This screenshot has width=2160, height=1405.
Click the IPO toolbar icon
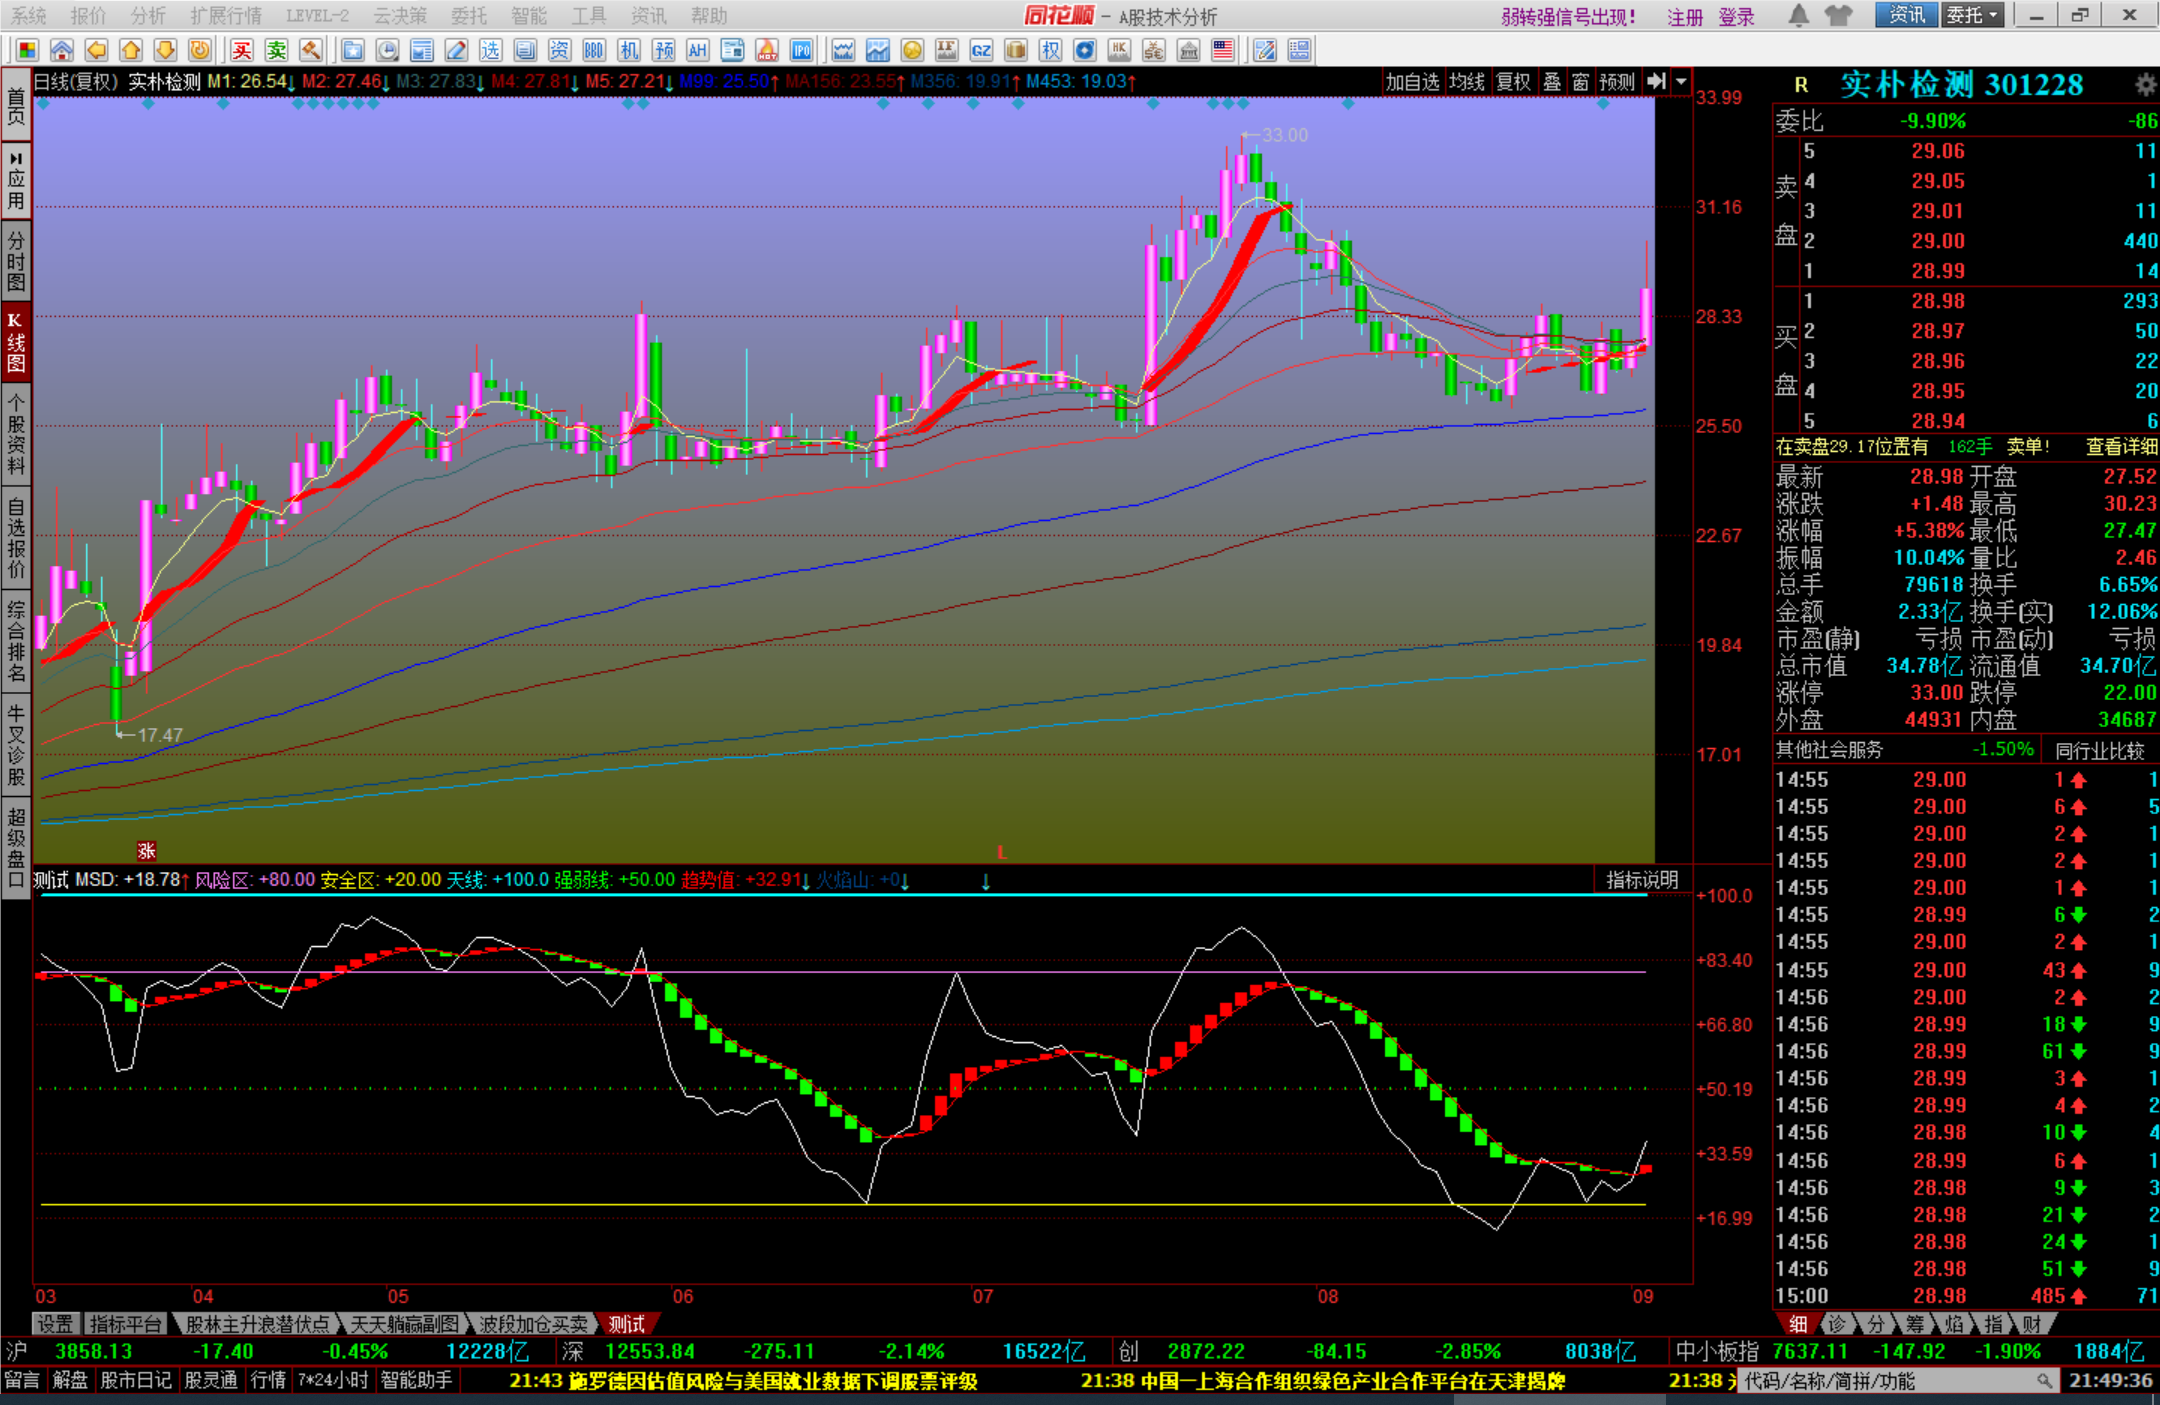coord(801,51)
